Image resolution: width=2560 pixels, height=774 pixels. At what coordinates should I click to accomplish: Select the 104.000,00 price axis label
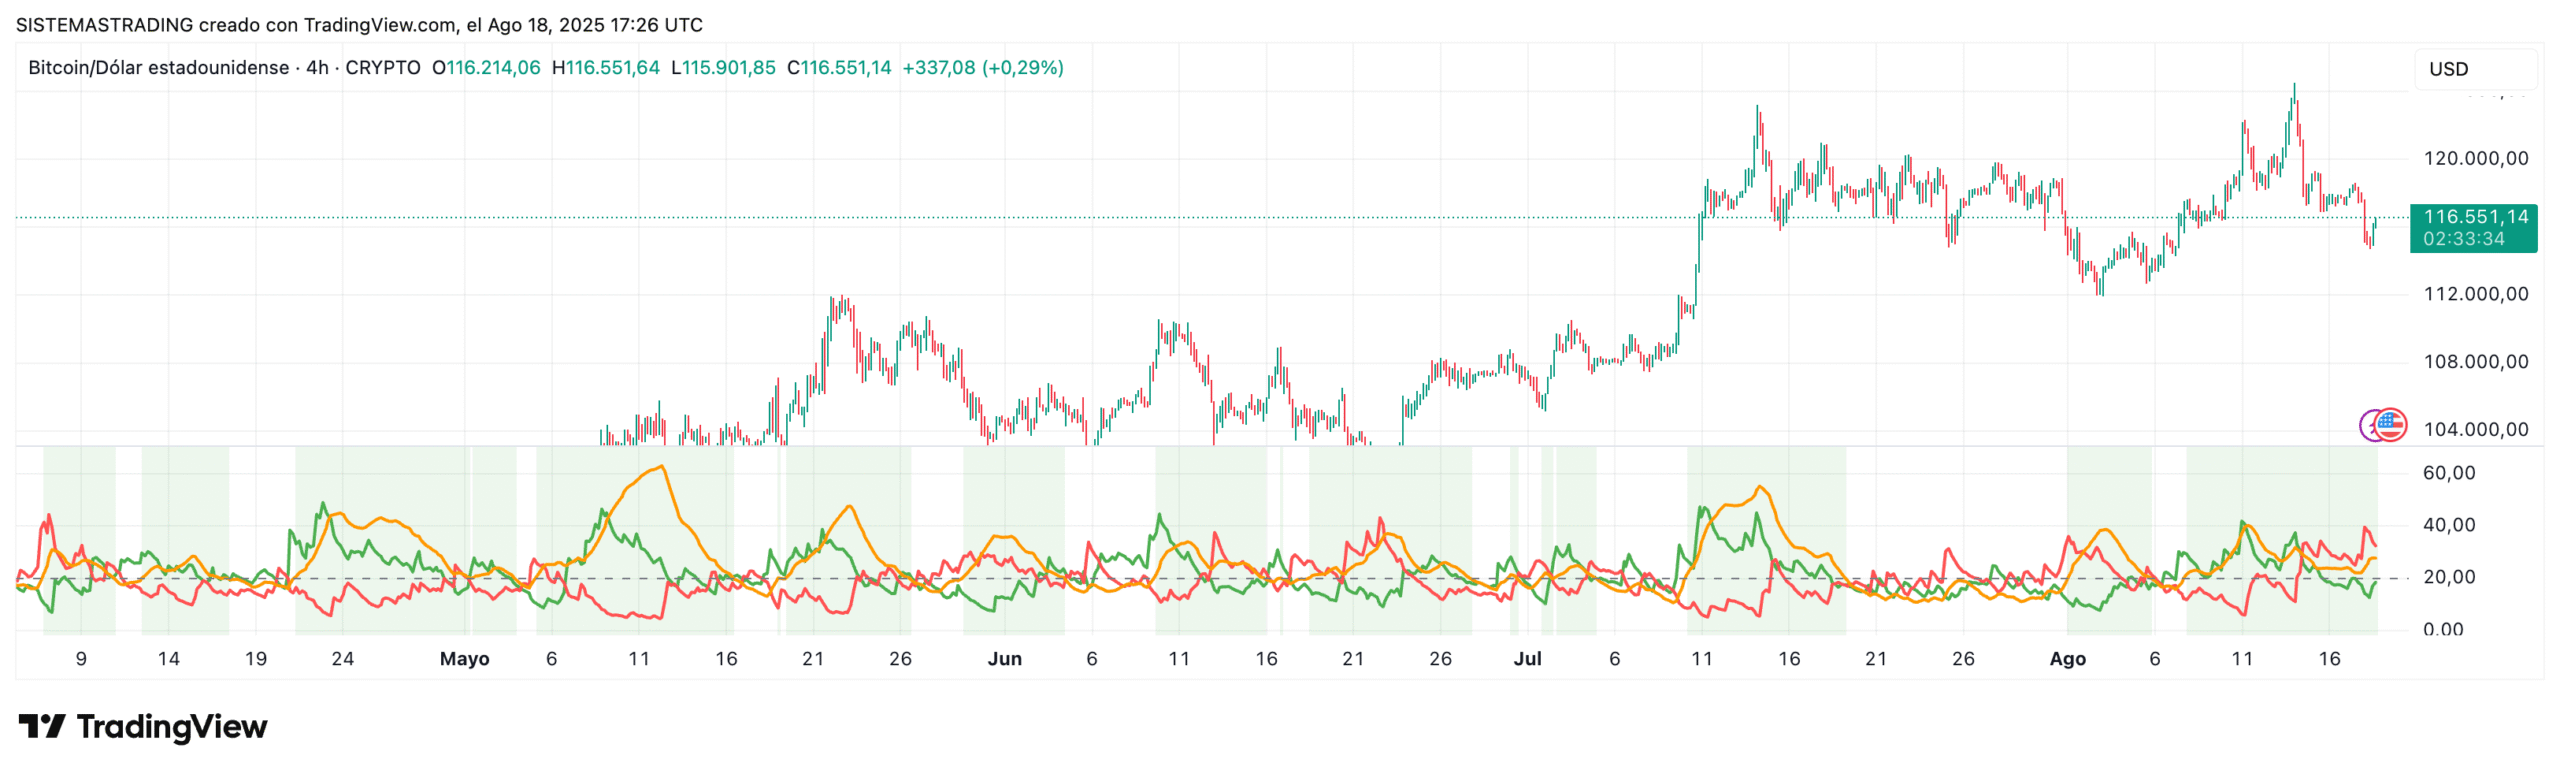pyautogui.click(x=2475, y=430)
